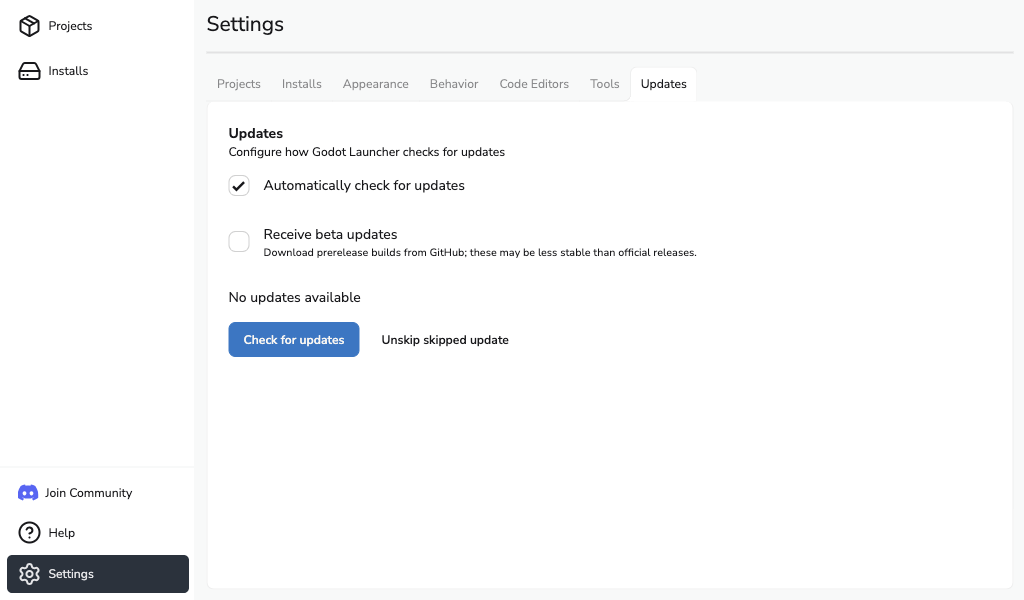Open the Help sidebar entry

97,533
